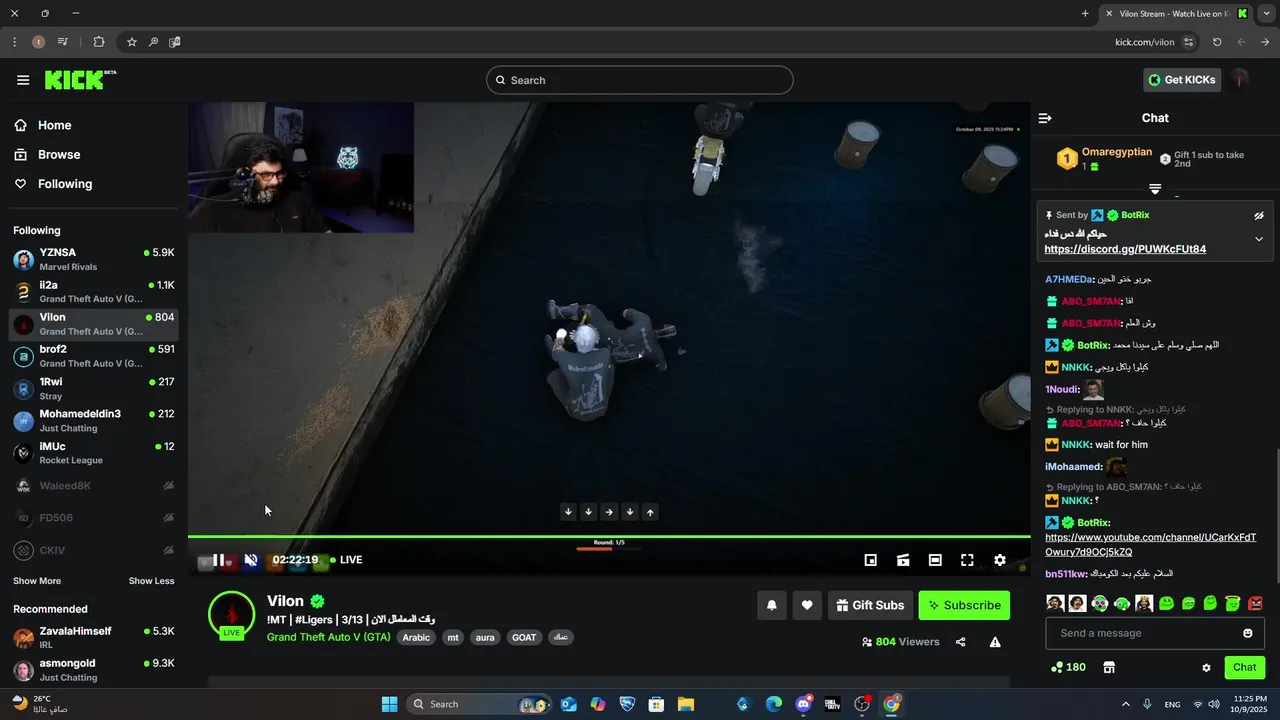Image resolution: width=1280 pixels, height=720 pixels.
Task: Toggle notification bell for Vilon
Action: (x=772, y=605)
